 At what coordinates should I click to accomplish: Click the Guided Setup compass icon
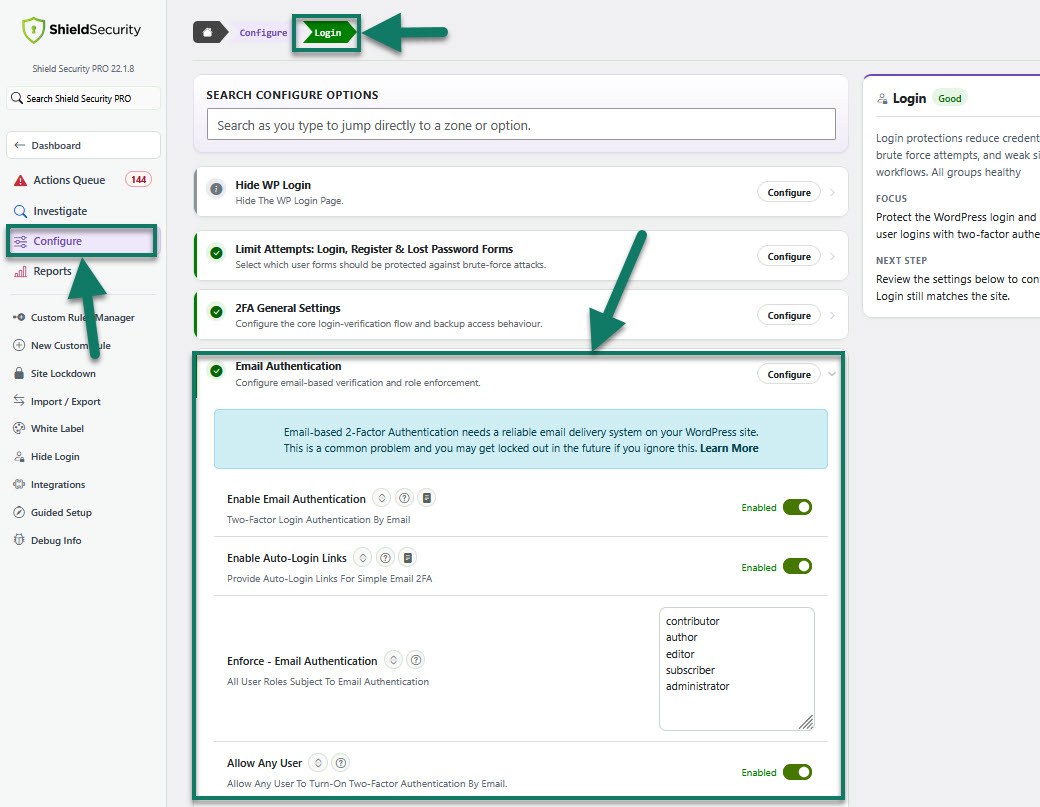tap(19, 513)
